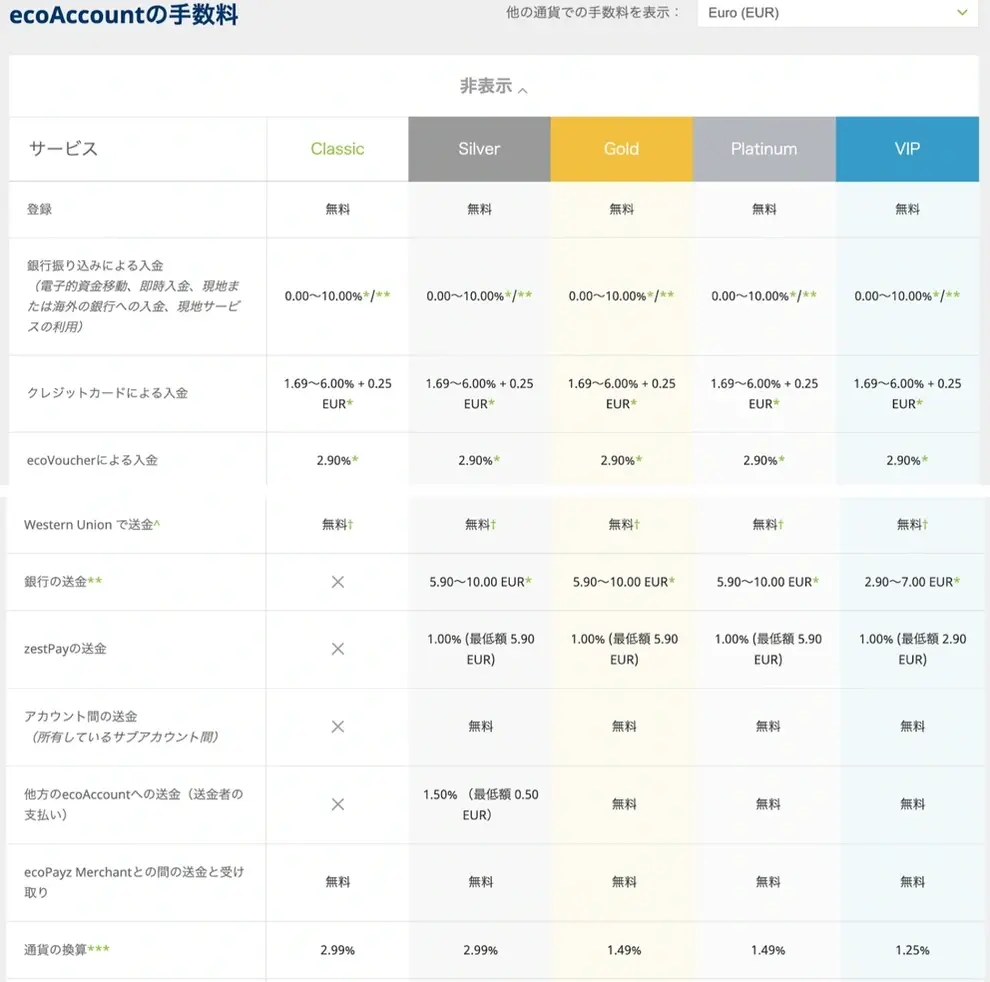Screen dimensions: 990x982
Task: Click the Classic 無料 ecoPayz Merchant cell
Action: tap(338, 882)
